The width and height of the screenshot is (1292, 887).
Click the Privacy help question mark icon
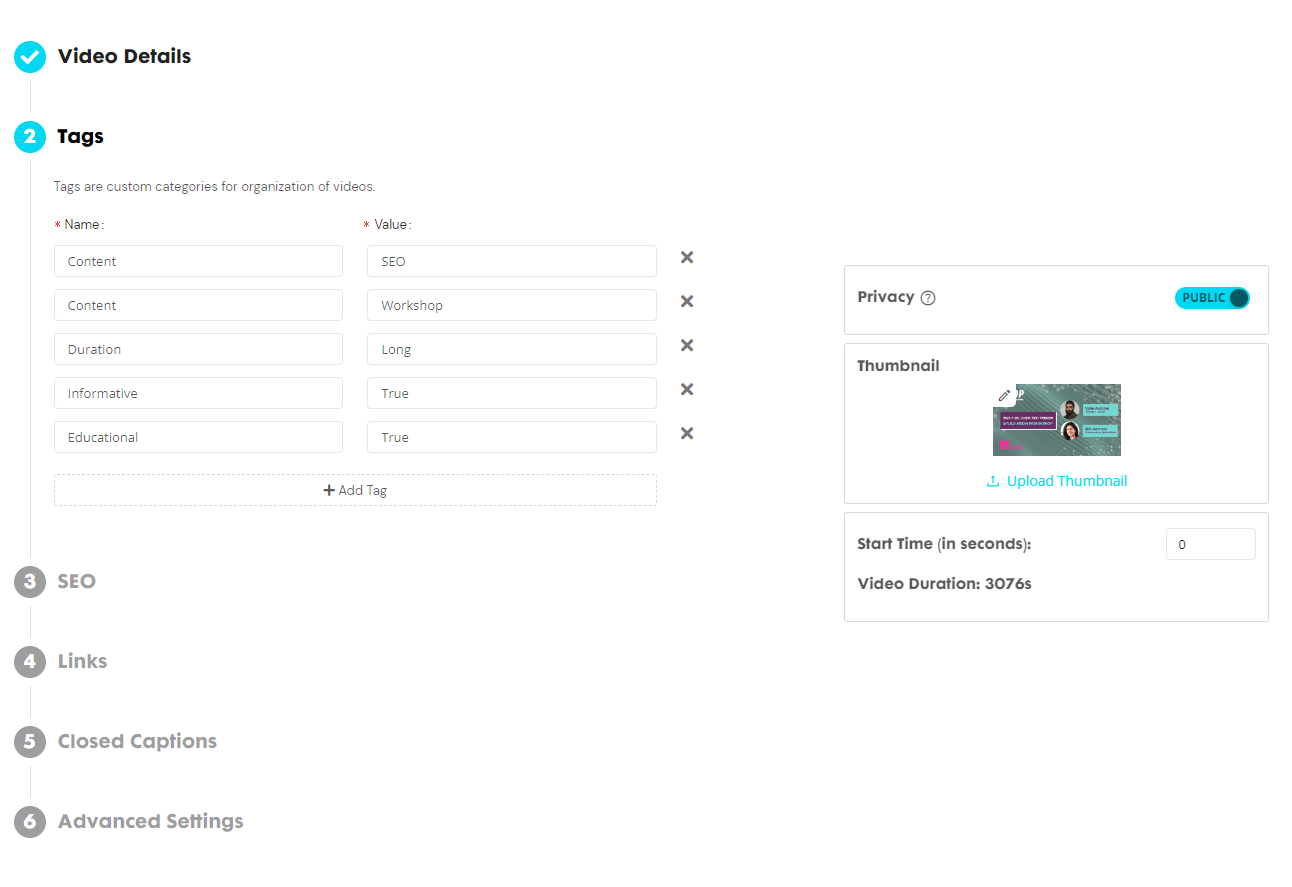(928, 298)
